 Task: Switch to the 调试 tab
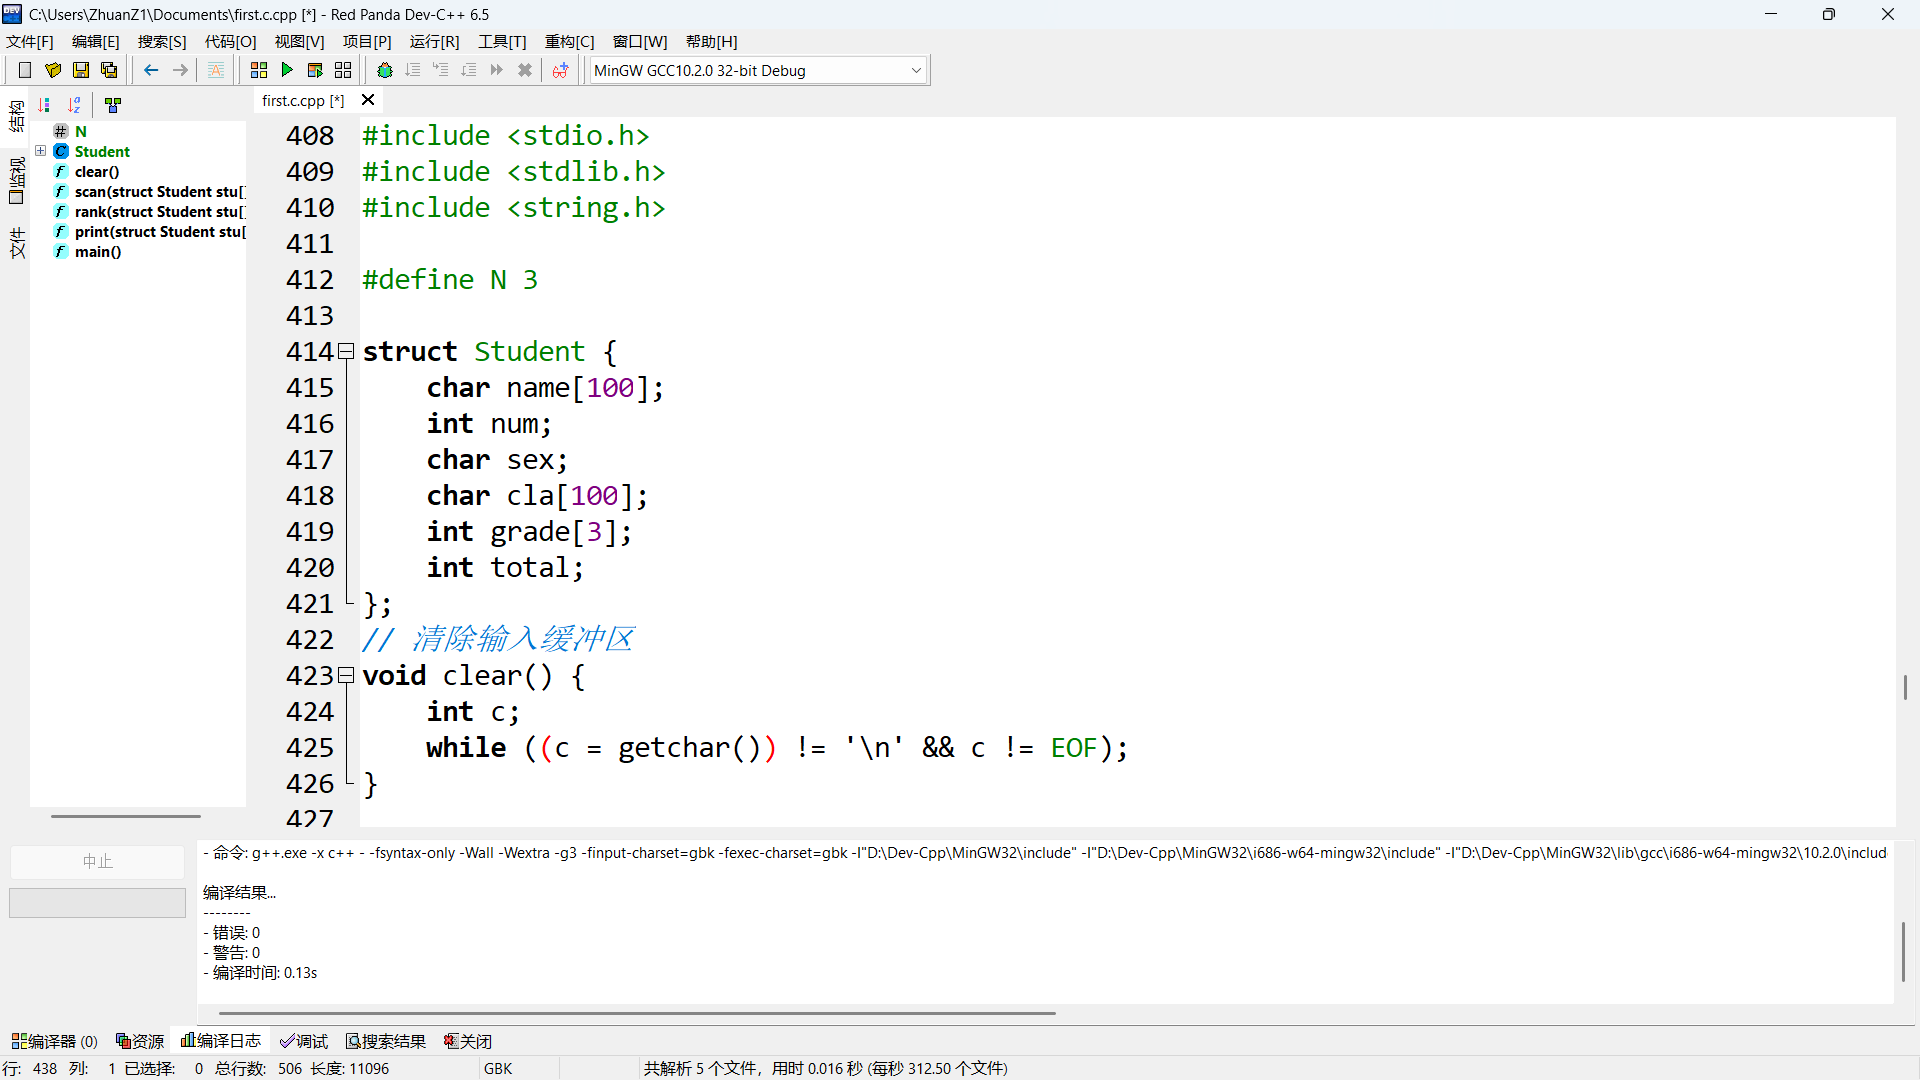coord(304,1041)
